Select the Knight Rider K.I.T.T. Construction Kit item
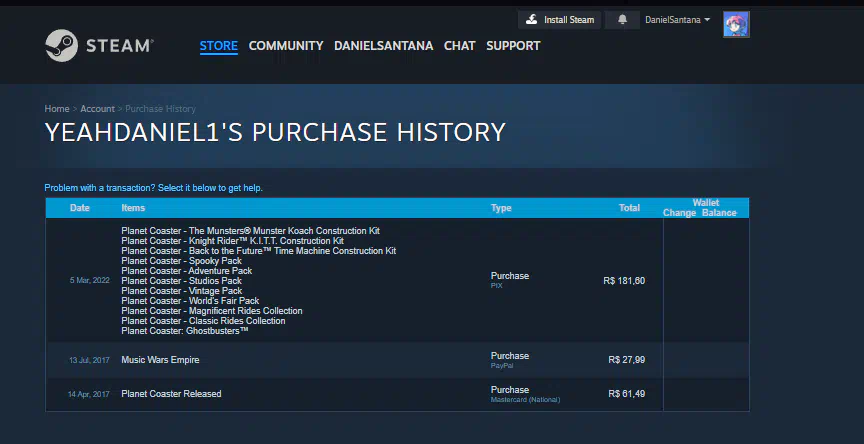864x444 pixels. click(233, 241)
